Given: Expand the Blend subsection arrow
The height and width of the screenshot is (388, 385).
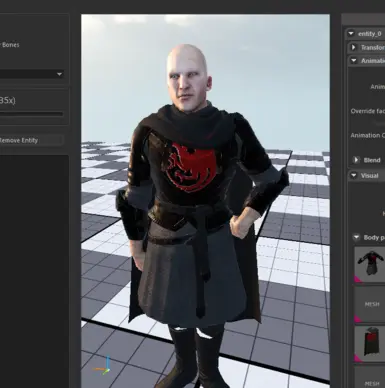Looking at the screenshot, I should click(x=356, y=160).
